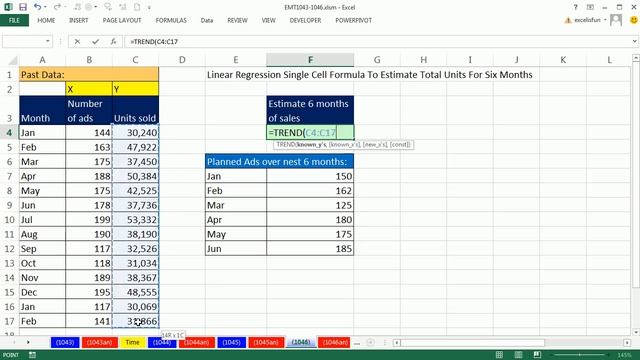Click 'Planned Ads over nest 6 months:' header

[280, 162]
